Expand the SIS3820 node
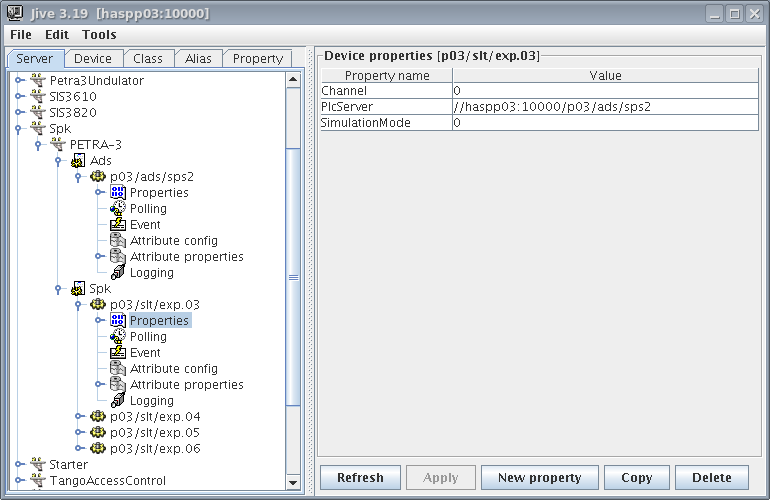 tap(19, 112)
